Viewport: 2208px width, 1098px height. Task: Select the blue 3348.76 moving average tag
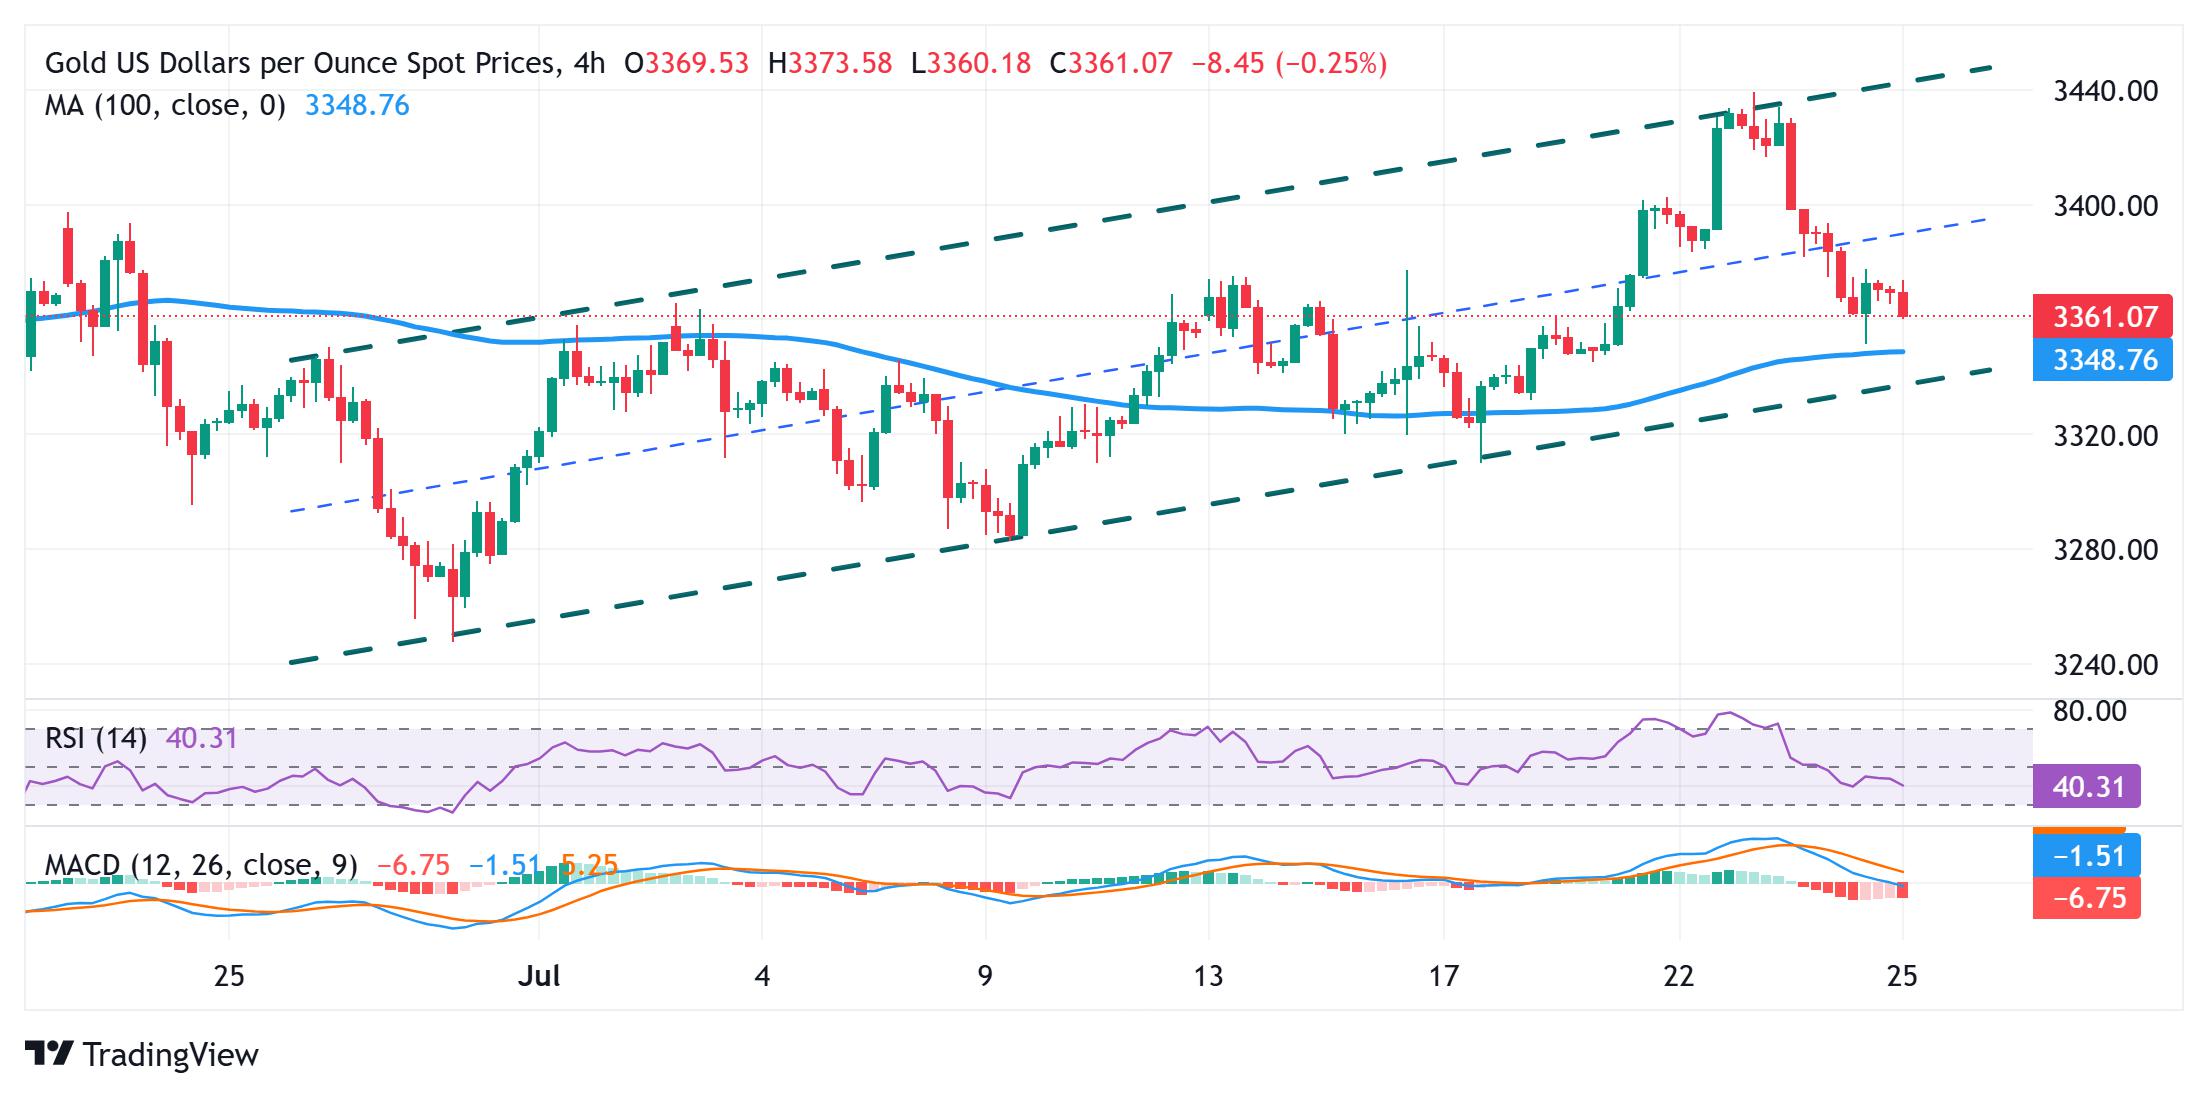tap(2103, 360)
